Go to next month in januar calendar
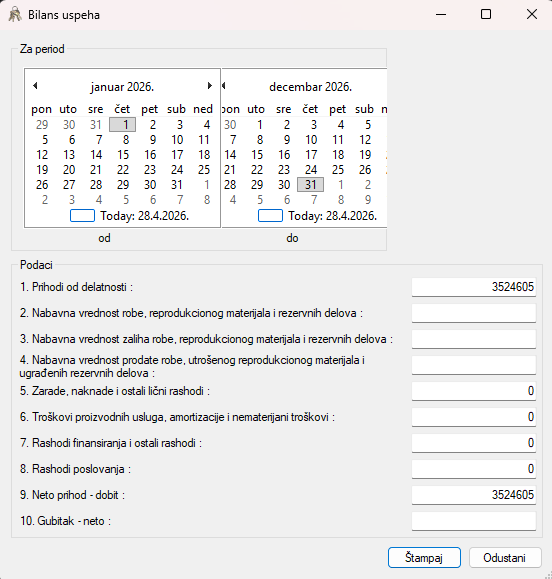552x579 pixels. click(210, 86)
